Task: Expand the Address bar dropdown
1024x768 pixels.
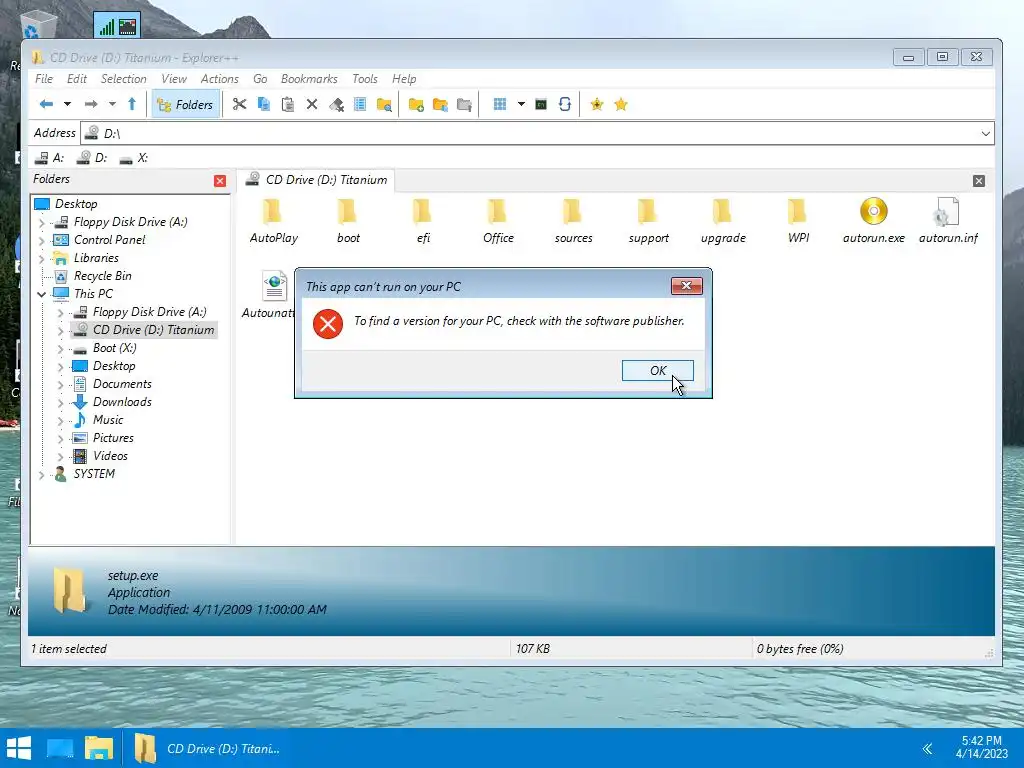Action: [985, 133]
